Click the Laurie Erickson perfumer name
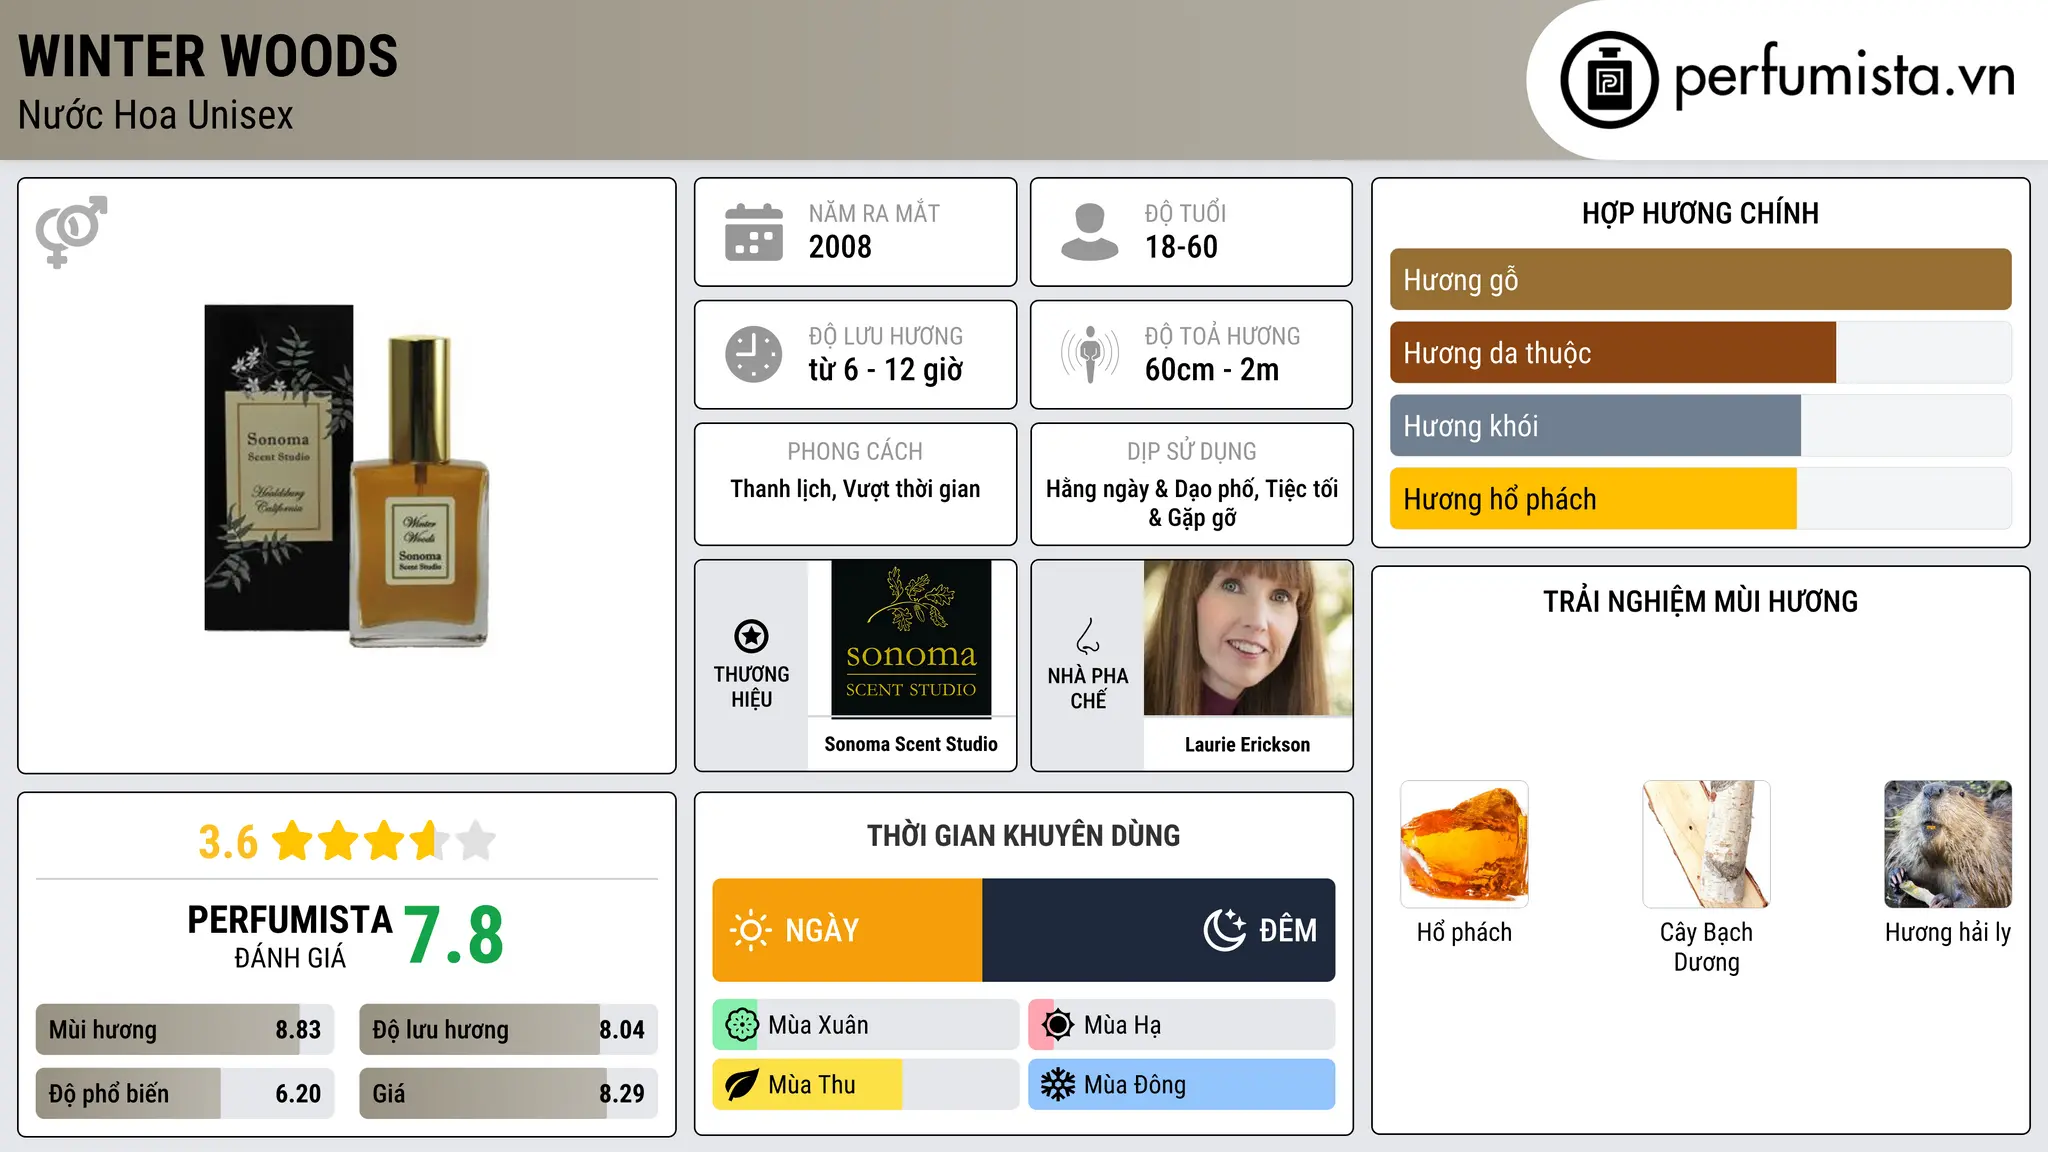The width and height of the screenshot is (2048, 1152). [x=1247, y=745]
